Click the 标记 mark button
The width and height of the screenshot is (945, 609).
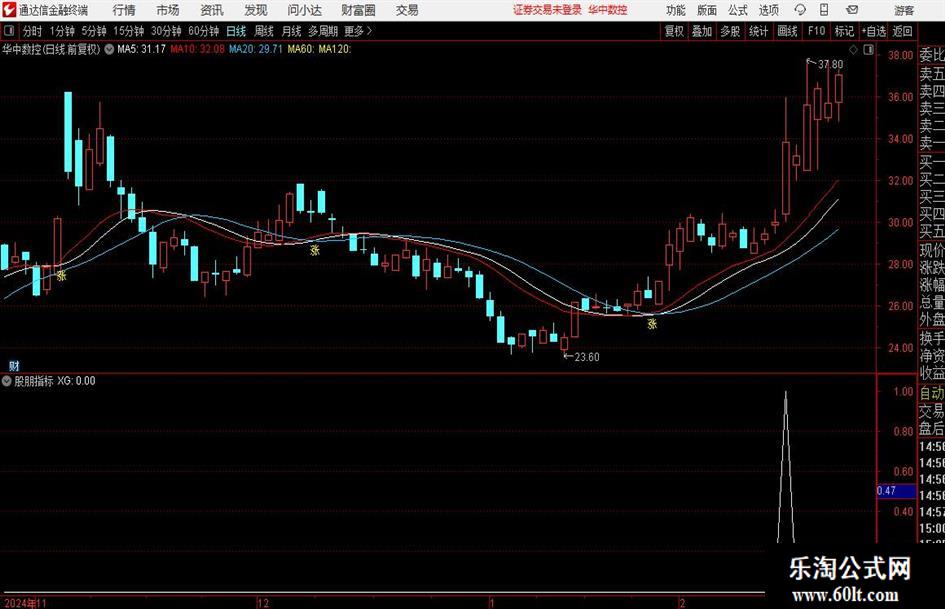tap(844, 31)
